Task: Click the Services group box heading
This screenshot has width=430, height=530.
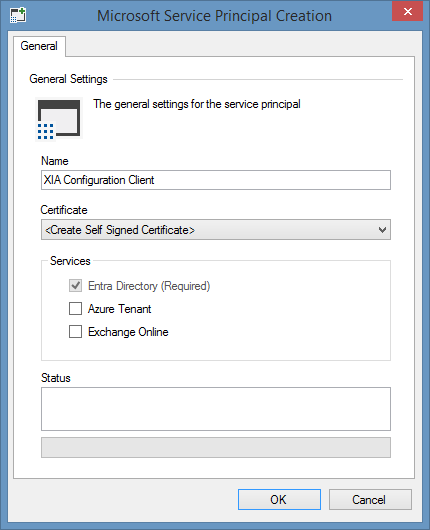Action: point(70,261)
